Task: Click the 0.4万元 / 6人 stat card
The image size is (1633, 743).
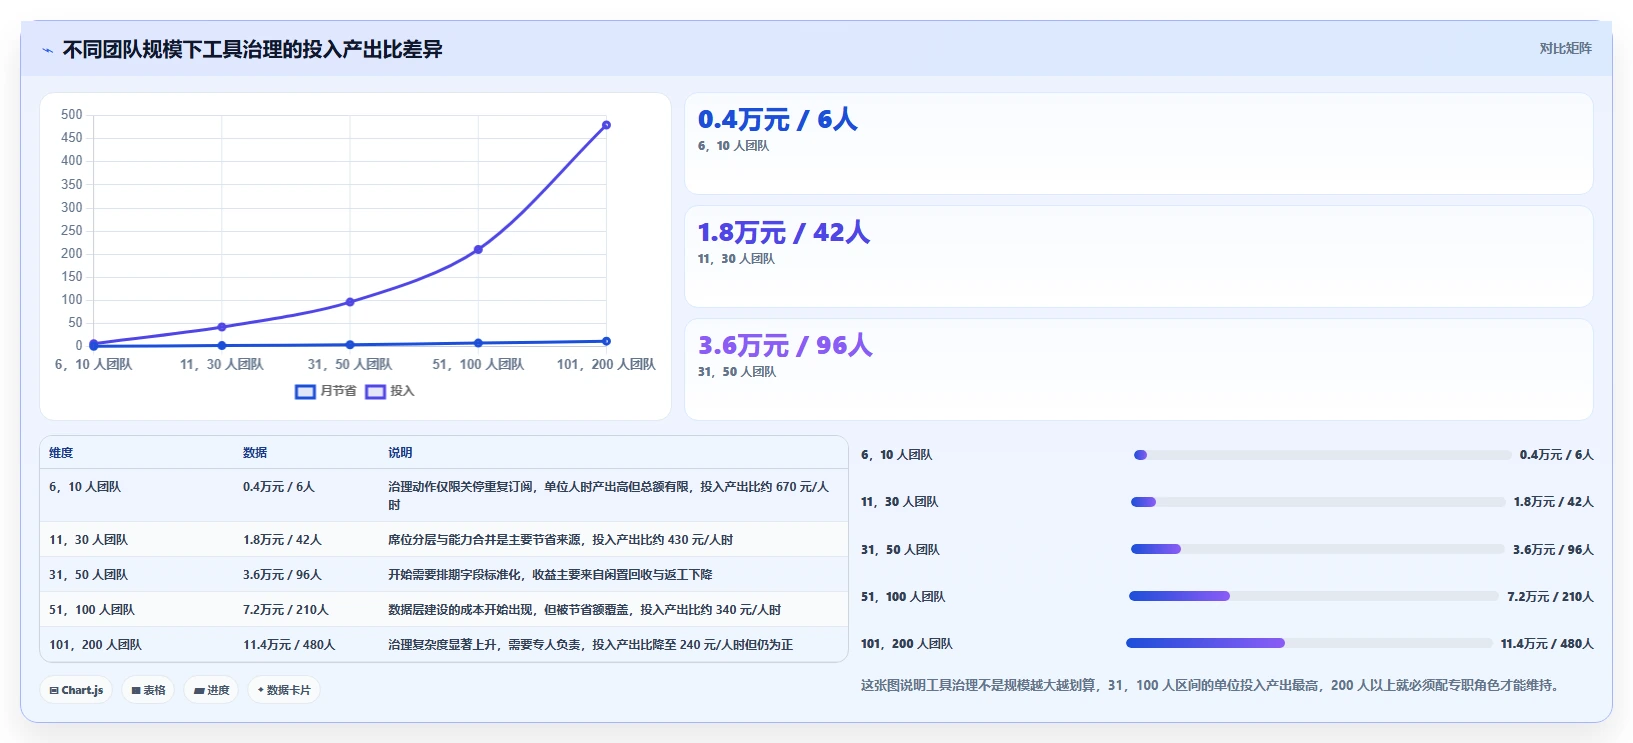Action: pos(1138,143)
